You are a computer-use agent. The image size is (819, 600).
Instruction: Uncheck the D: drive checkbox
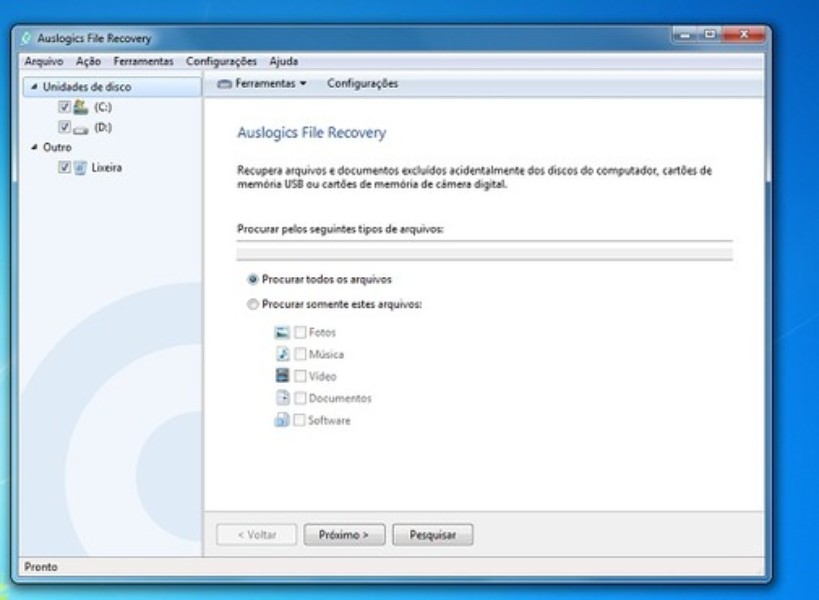click(x=64, y=127)
